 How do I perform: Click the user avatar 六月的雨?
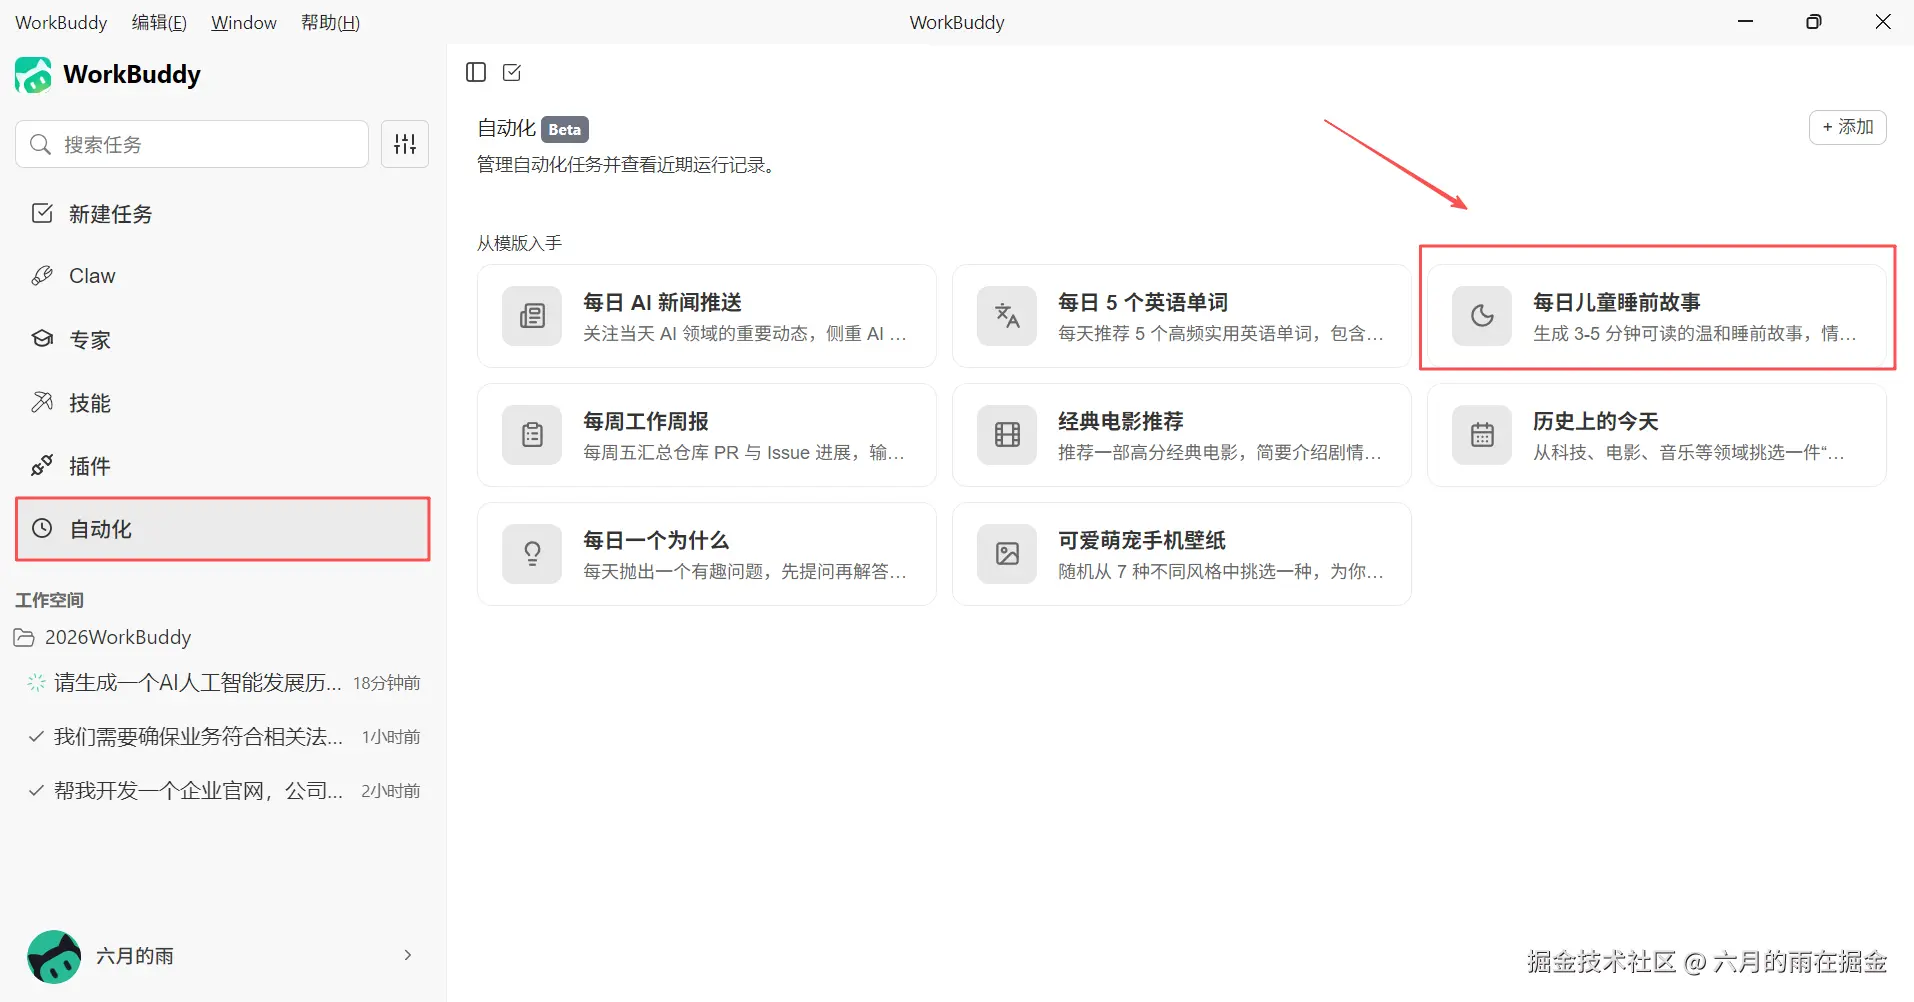[54, 957]
